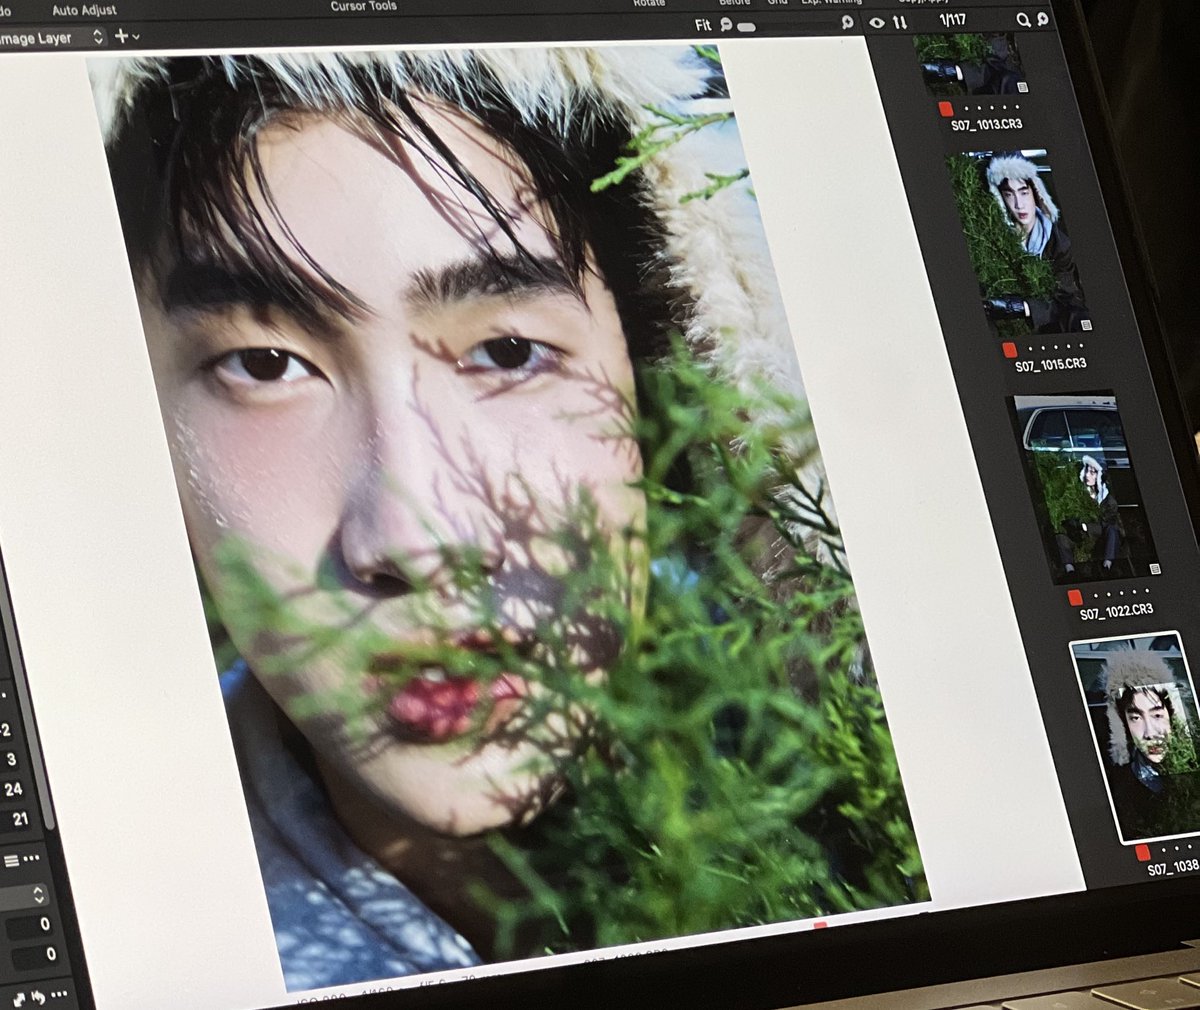The image size is (1200, 1010).
Task: Click the value 24 in the left panel
Action: (13, 789)
